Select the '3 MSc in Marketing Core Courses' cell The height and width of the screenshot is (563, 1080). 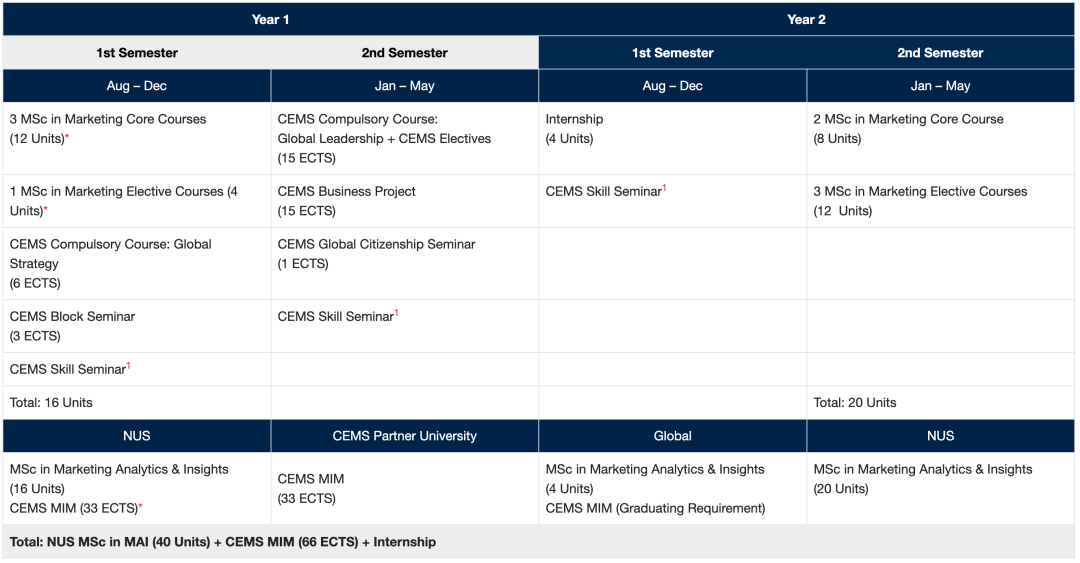coord(137,139)
